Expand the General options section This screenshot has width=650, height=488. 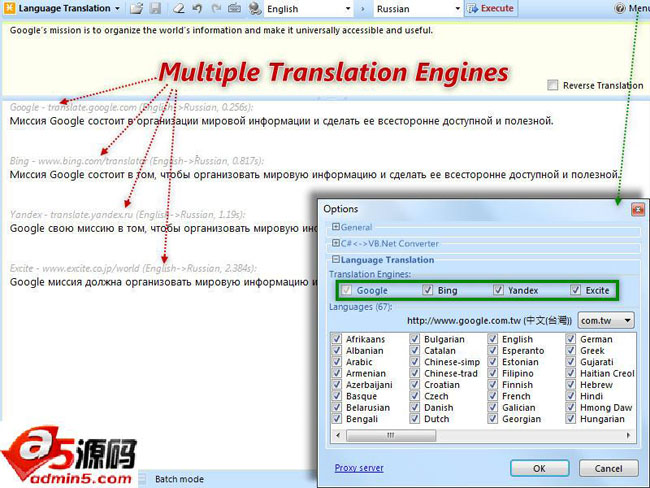[336, 227]
